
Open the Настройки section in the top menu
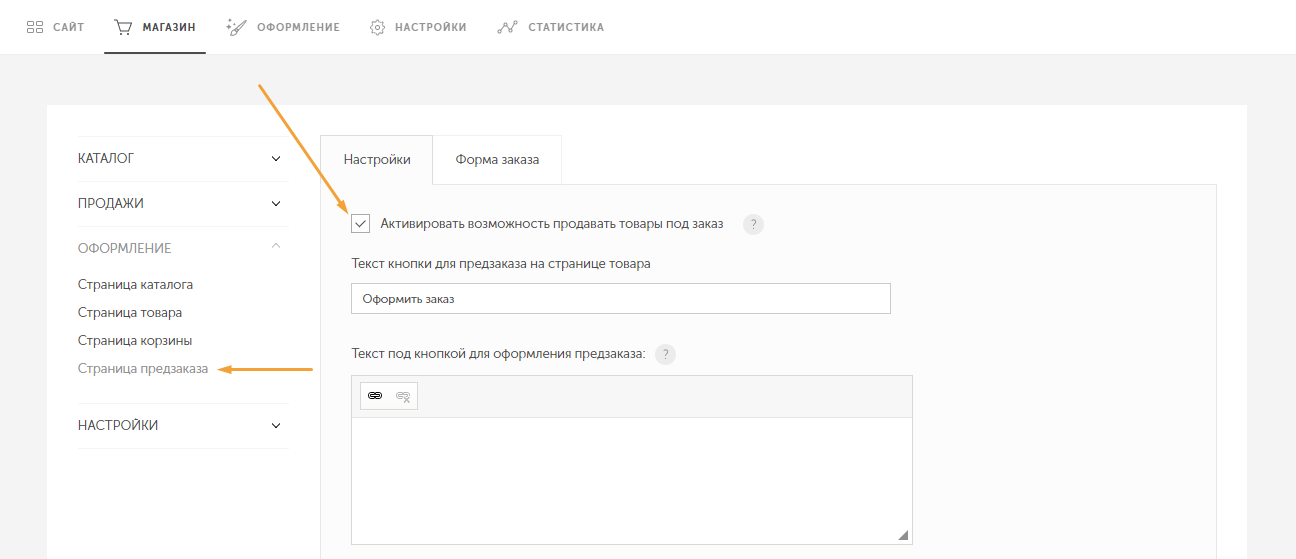click(418, 27)
